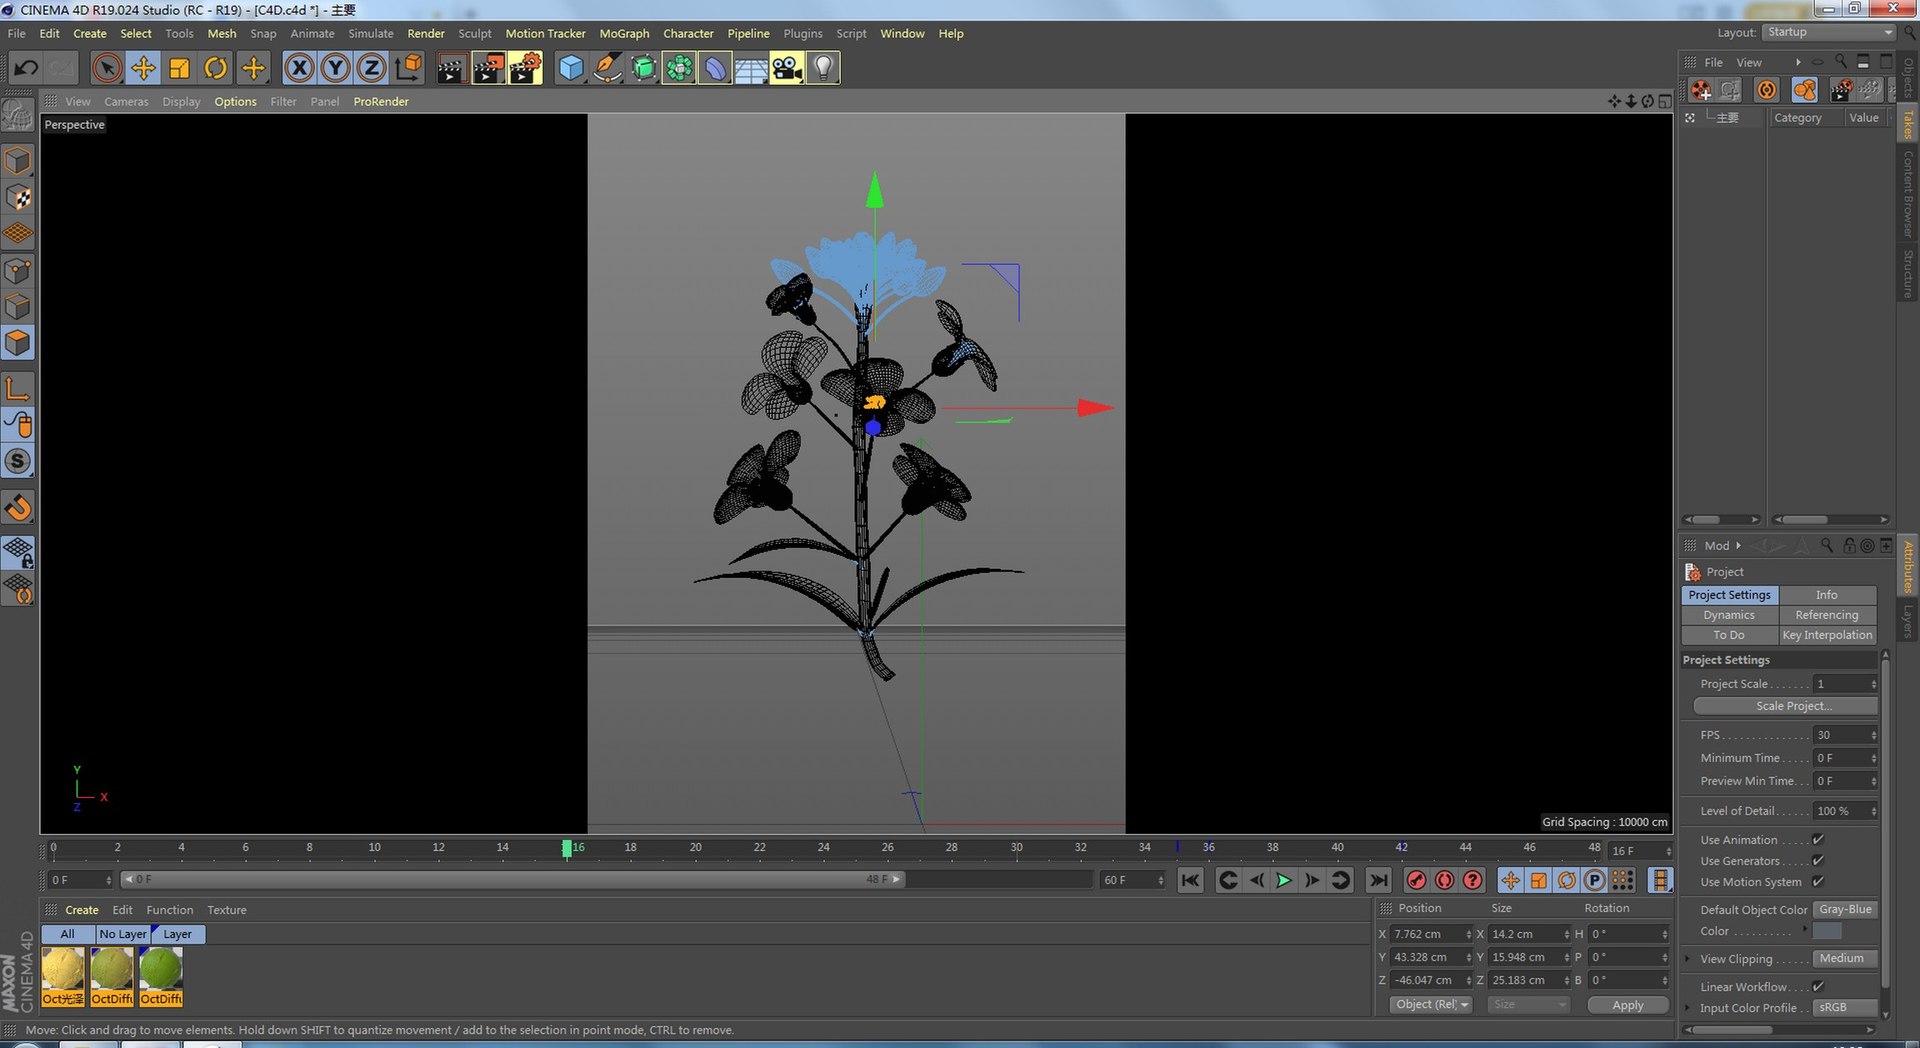
Task: Add a Cube primitive object
Action: [571, 68]
